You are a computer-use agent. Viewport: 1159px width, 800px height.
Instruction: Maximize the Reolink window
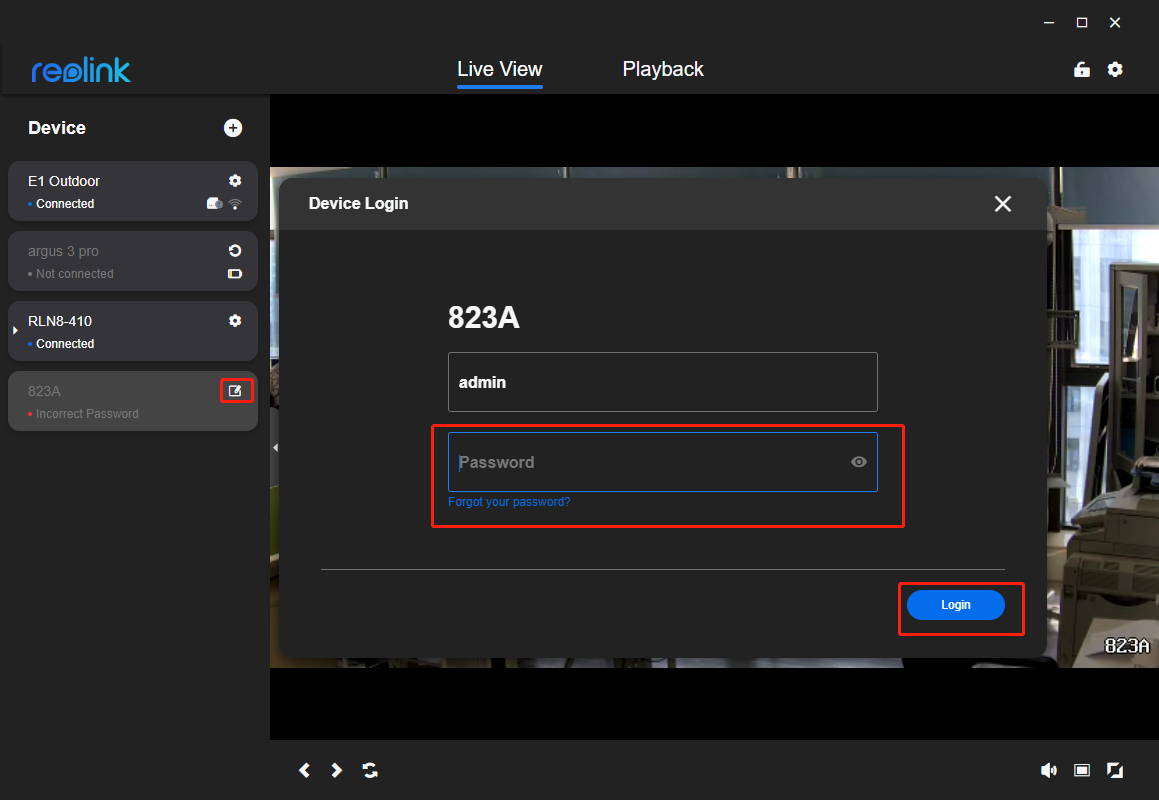click(1081, 23)
